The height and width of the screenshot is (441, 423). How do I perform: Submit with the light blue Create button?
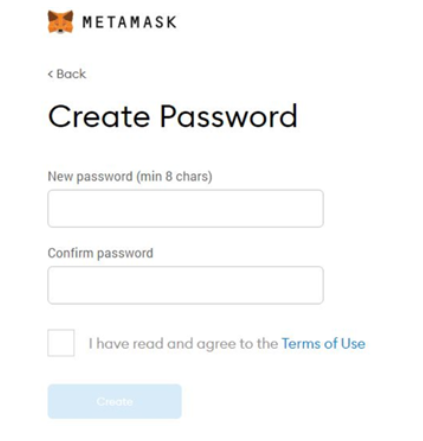[115, 401]
